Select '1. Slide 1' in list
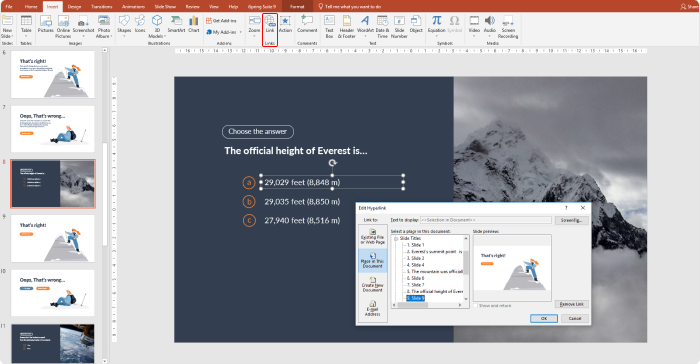Screen dimensions: 700x364 tap(416, 245)
